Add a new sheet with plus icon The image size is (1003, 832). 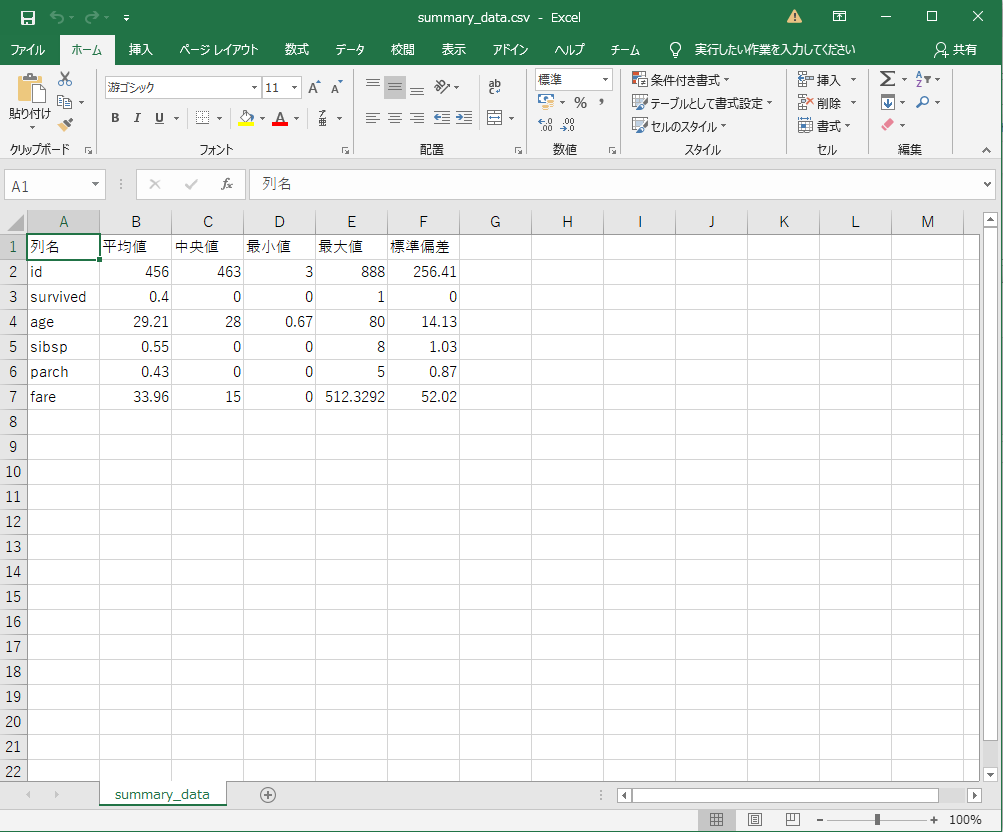coord(267,794)
